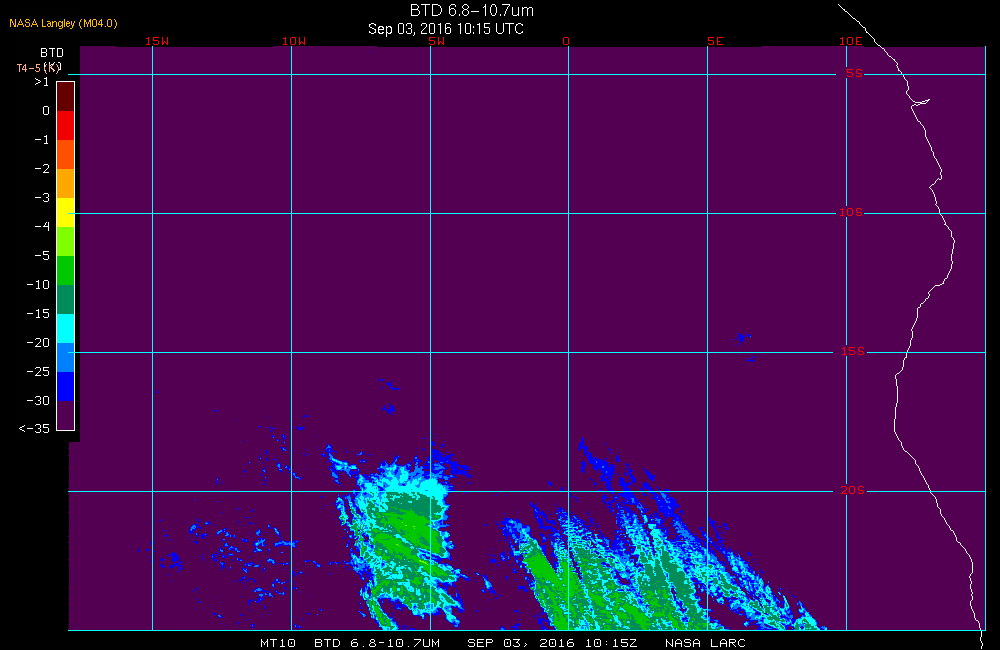Click the '10W' longitude label
The width and height of the screenshot is (1000, 650).
[x=294, y=41]
